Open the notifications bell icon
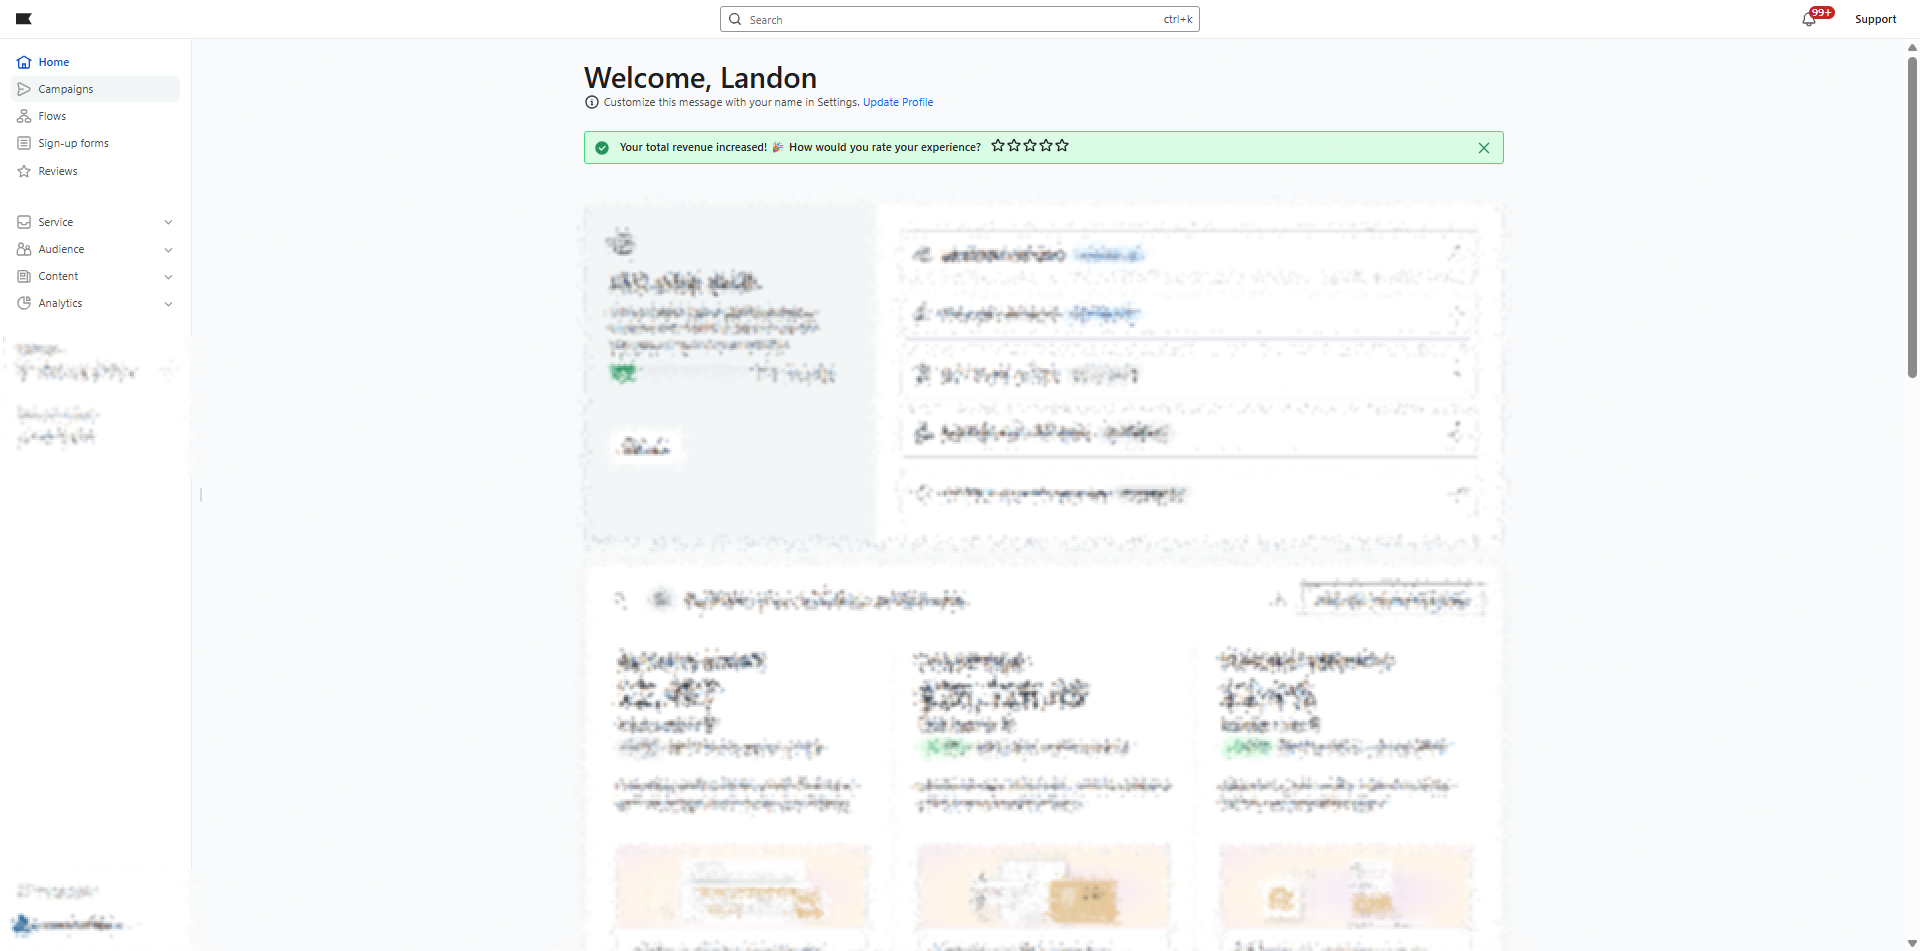This screenshot has width=1920, height=951. (x=1809, y=19)
